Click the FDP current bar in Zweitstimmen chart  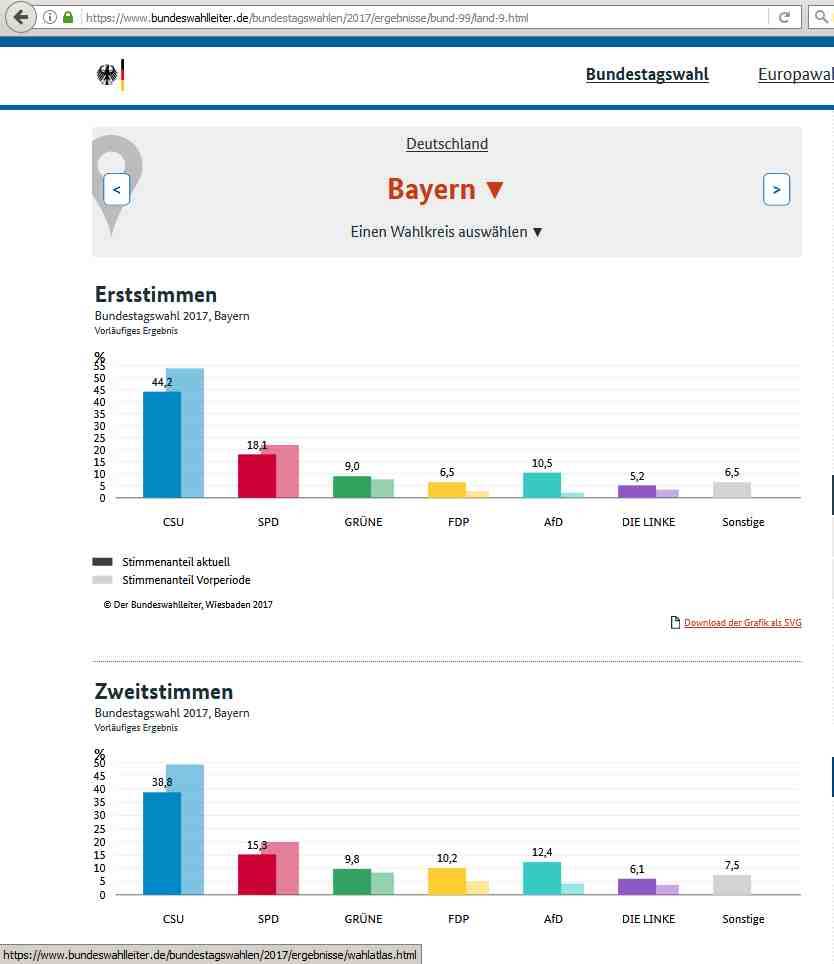point(447,881)
